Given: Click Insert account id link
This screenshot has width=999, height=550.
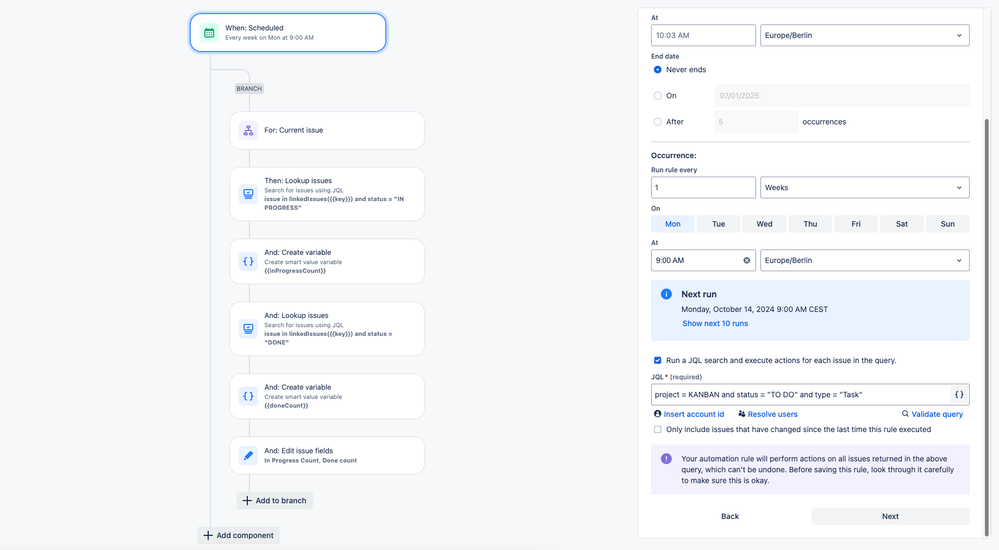Looking at the screenshot, I should click(x=694, y=414).
